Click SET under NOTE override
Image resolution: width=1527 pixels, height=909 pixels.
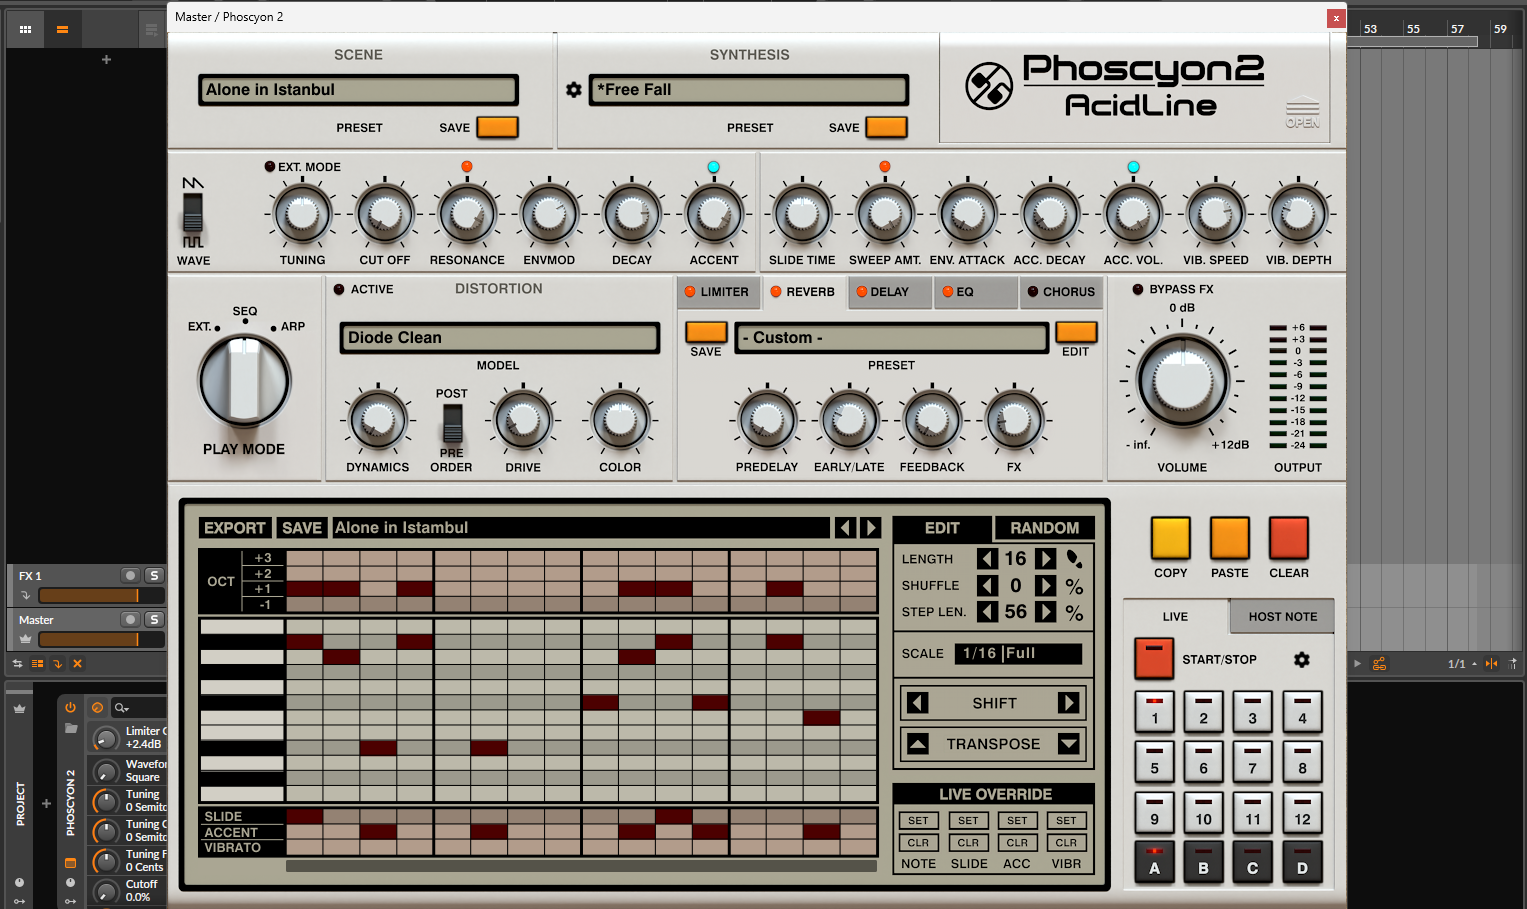click(918, 820)
